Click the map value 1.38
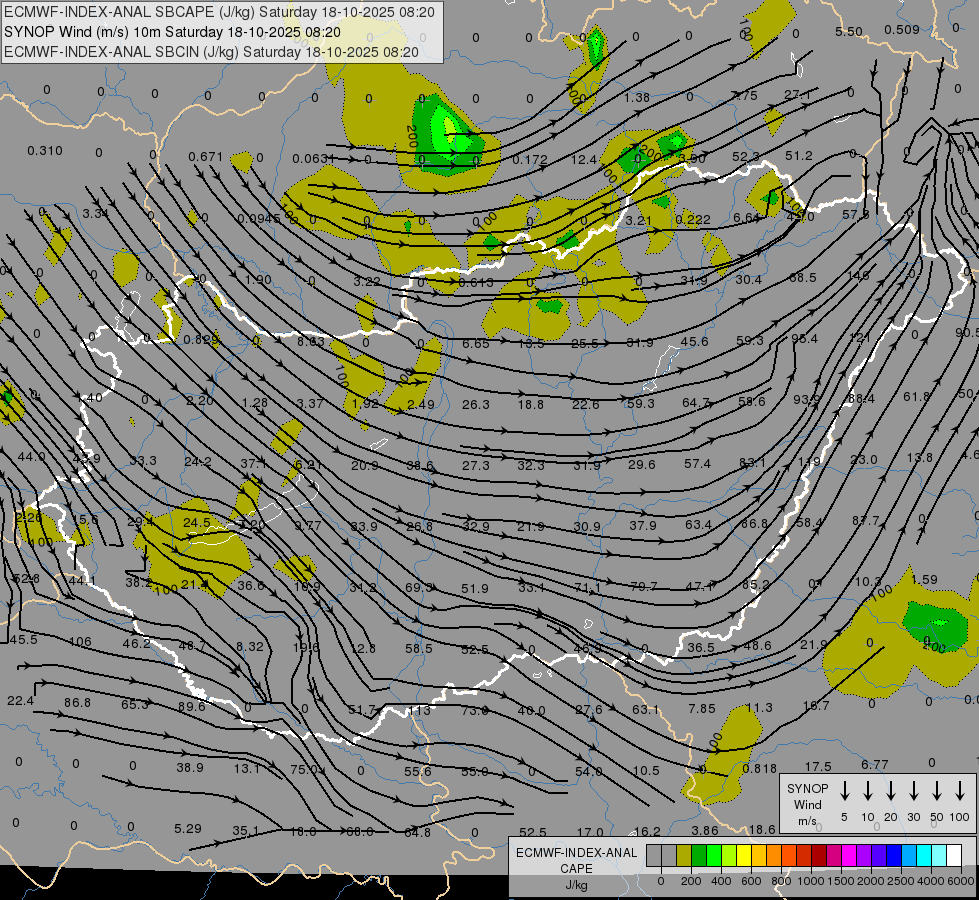The image size is (979, 900). (637, 97)
